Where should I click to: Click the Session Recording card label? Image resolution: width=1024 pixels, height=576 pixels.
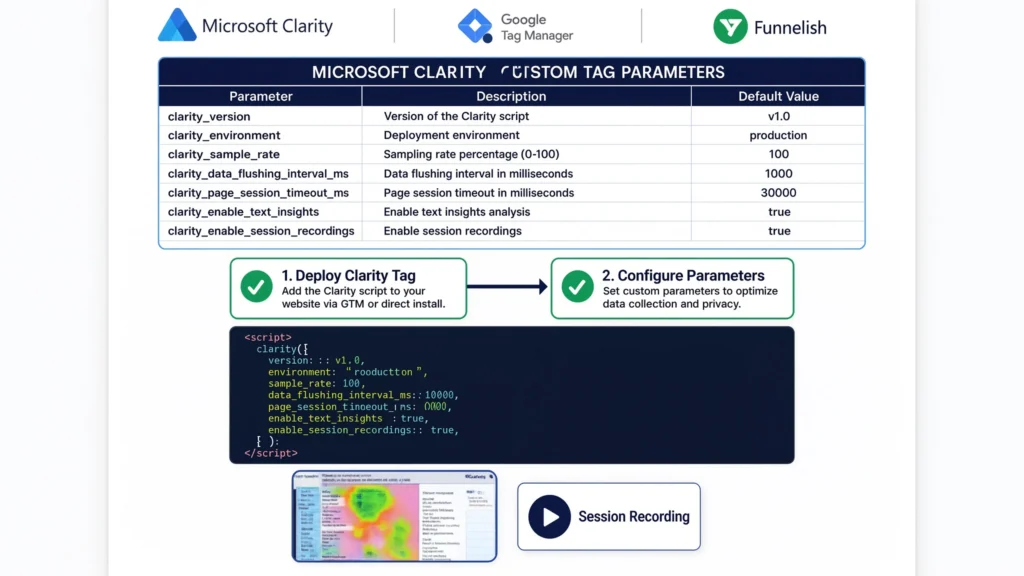click(x=633, y=517)
